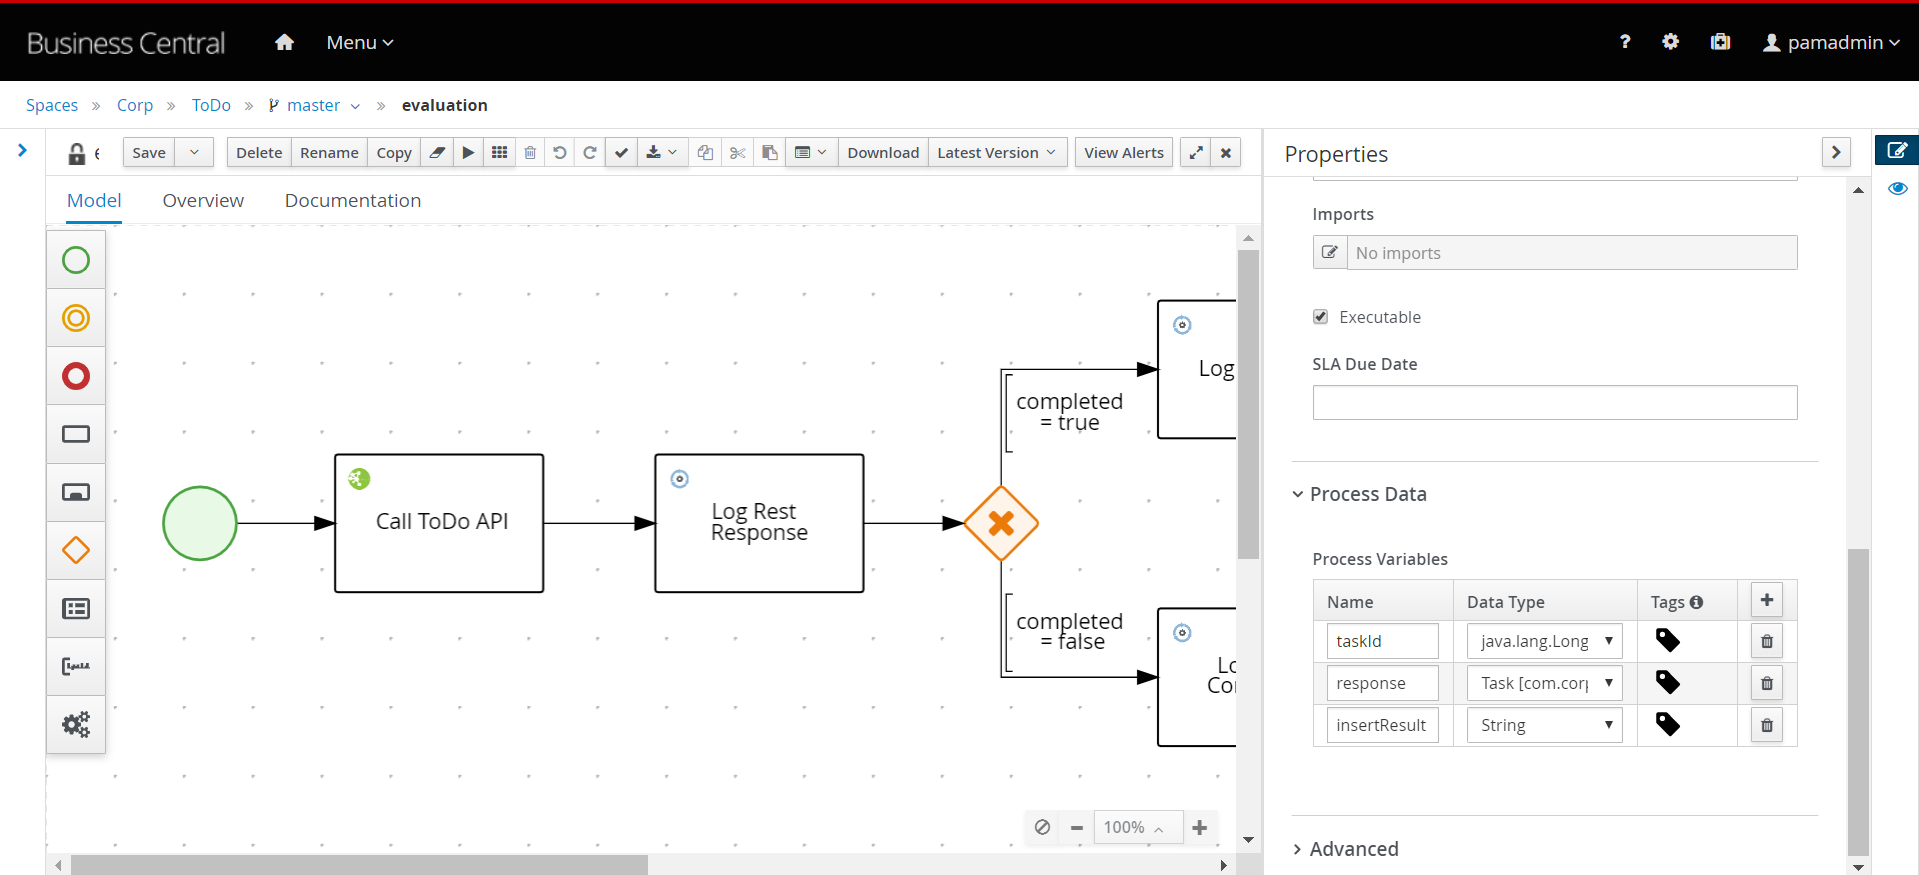Click the eraser clear icon in toolbar

click(437, 153)
